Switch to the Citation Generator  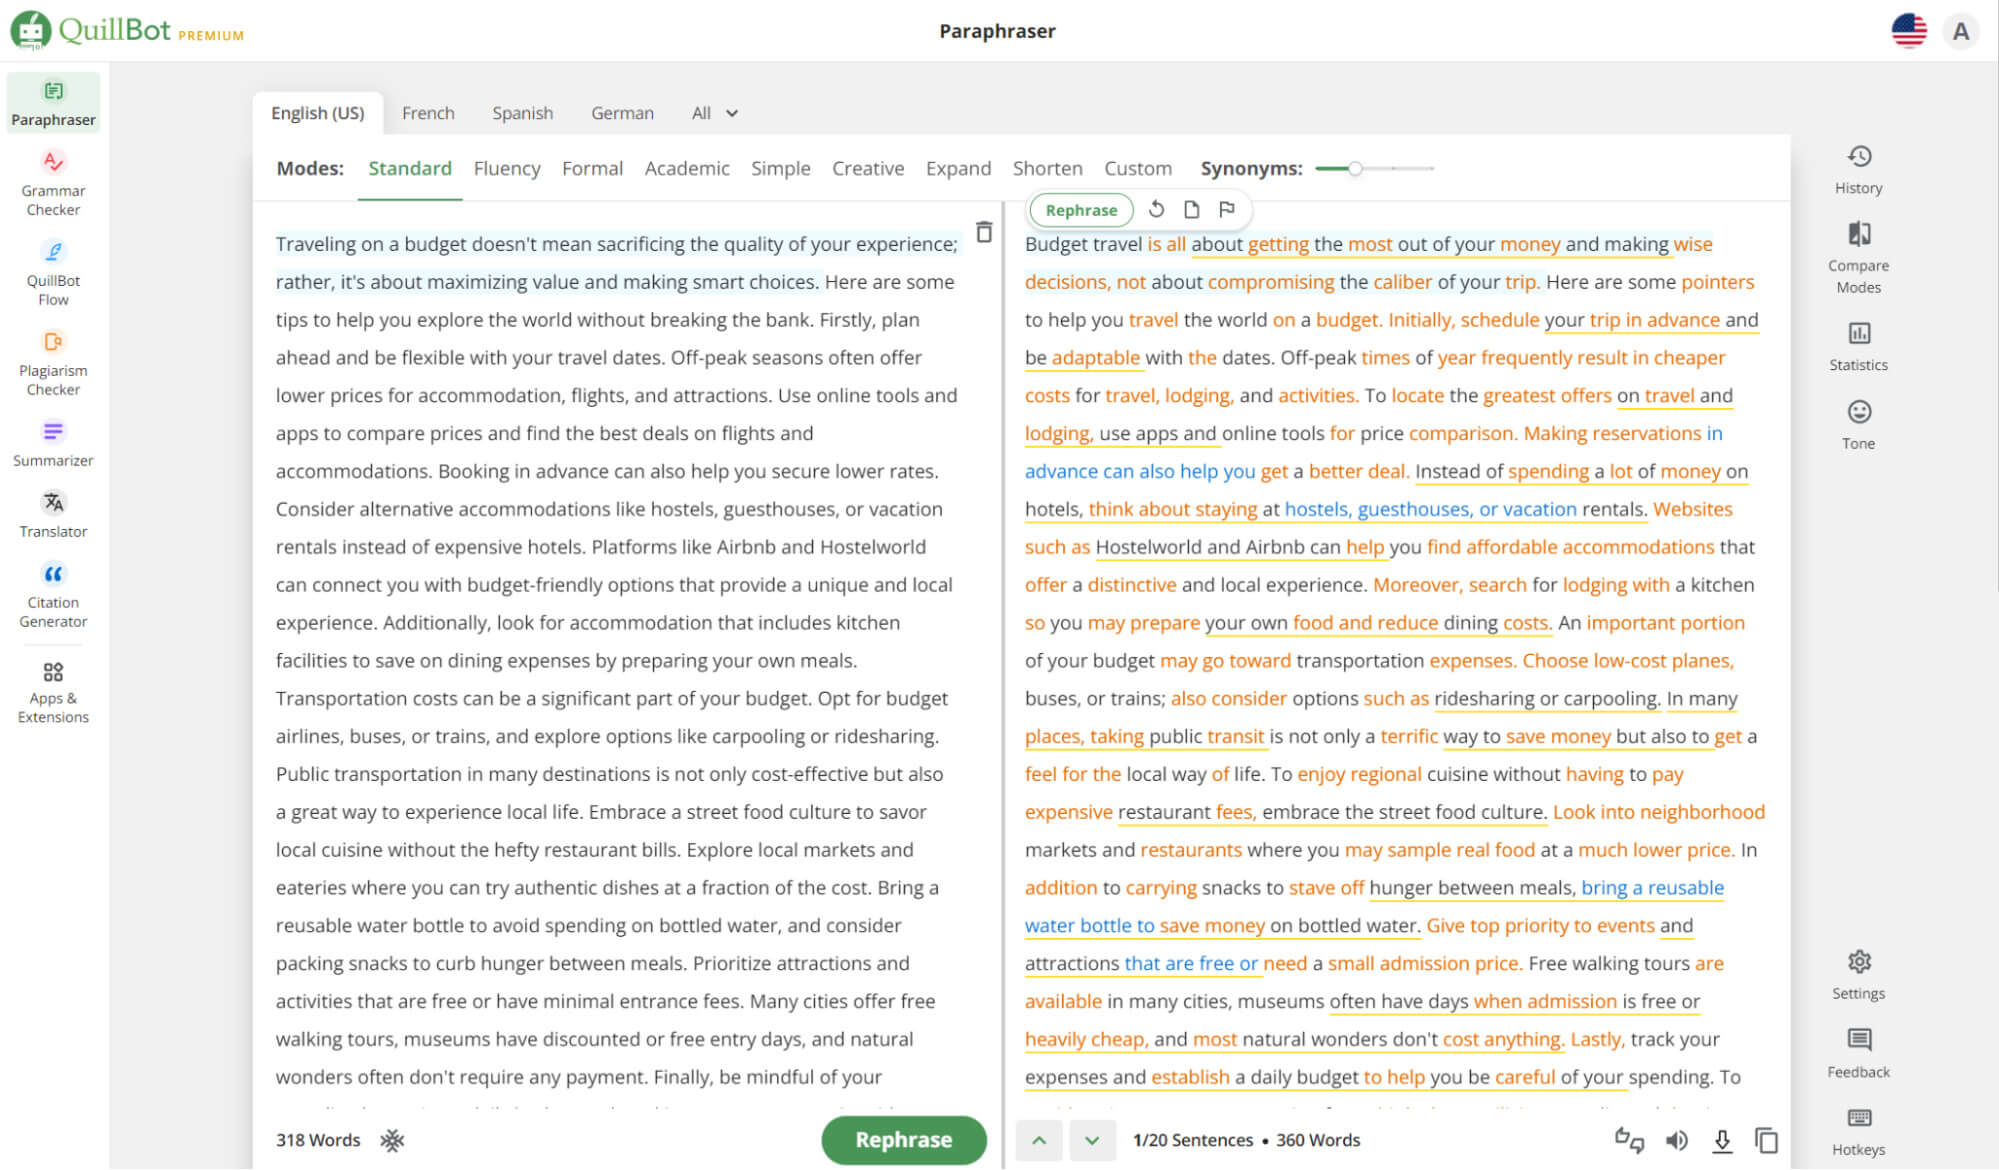point(53,594)
